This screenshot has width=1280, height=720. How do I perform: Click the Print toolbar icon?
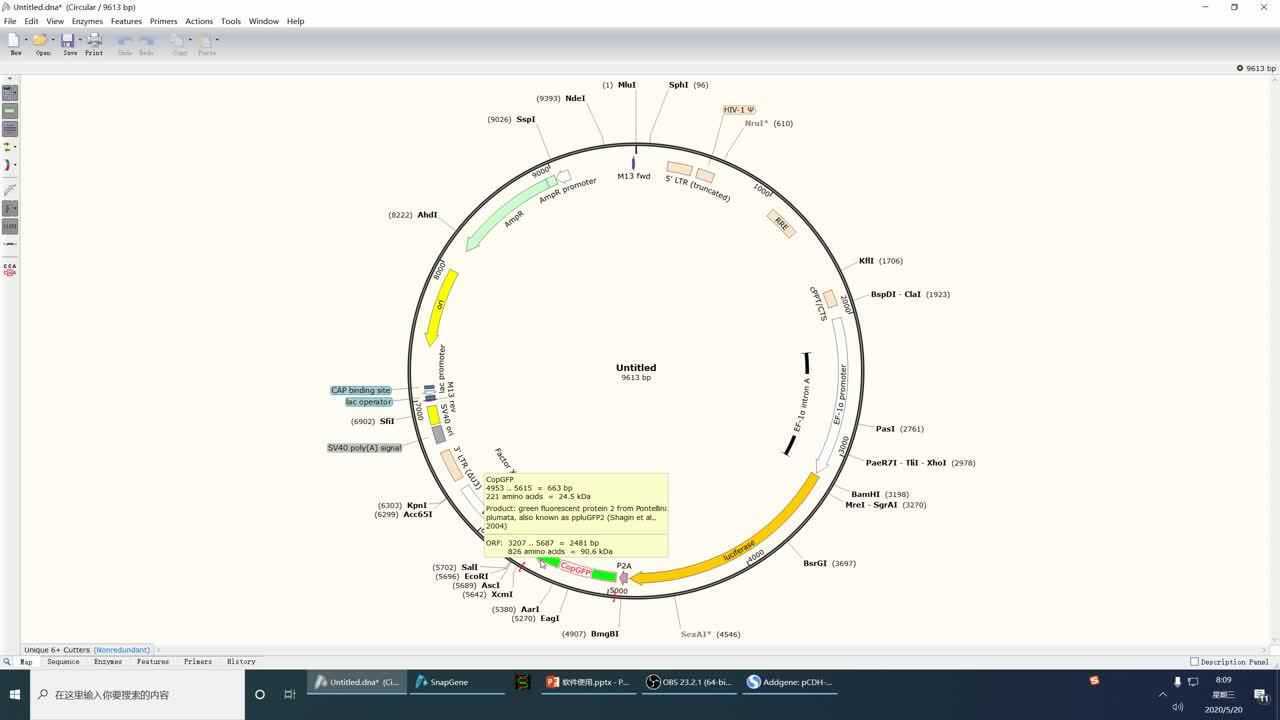(x=94, y=42)
